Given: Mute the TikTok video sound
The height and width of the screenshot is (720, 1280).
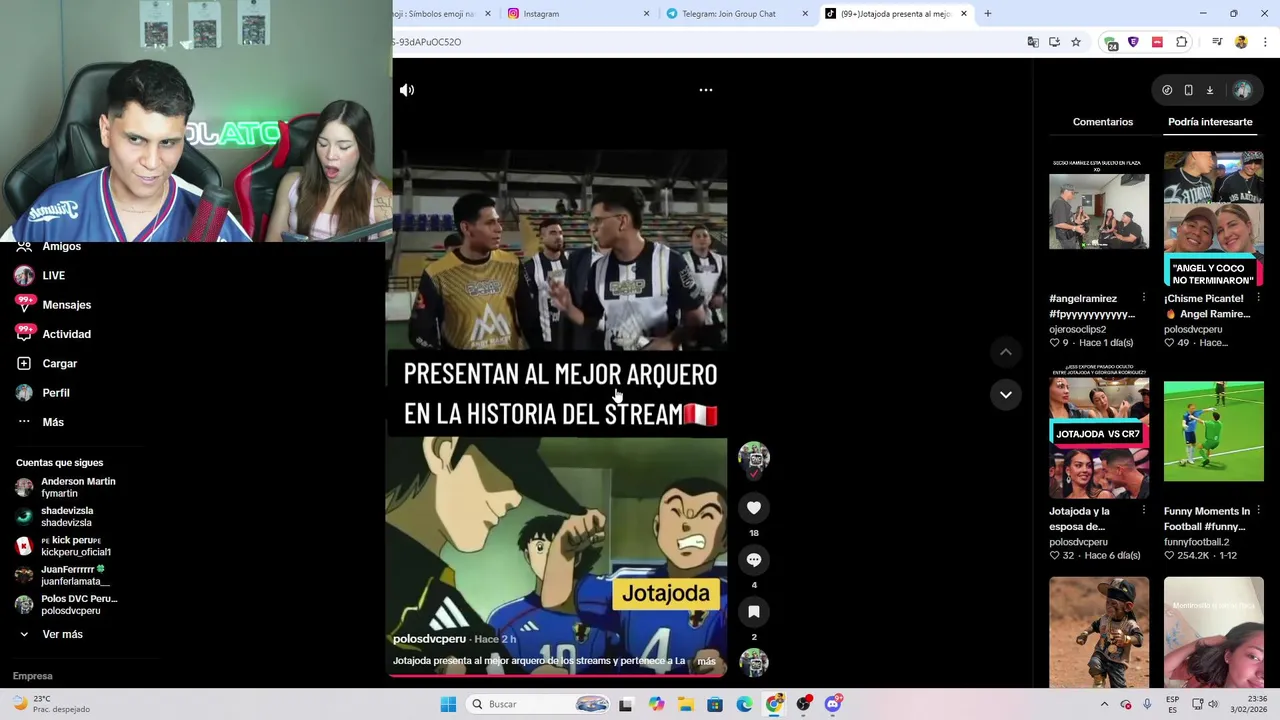Looking at the screenshot, I should (407, 90).
